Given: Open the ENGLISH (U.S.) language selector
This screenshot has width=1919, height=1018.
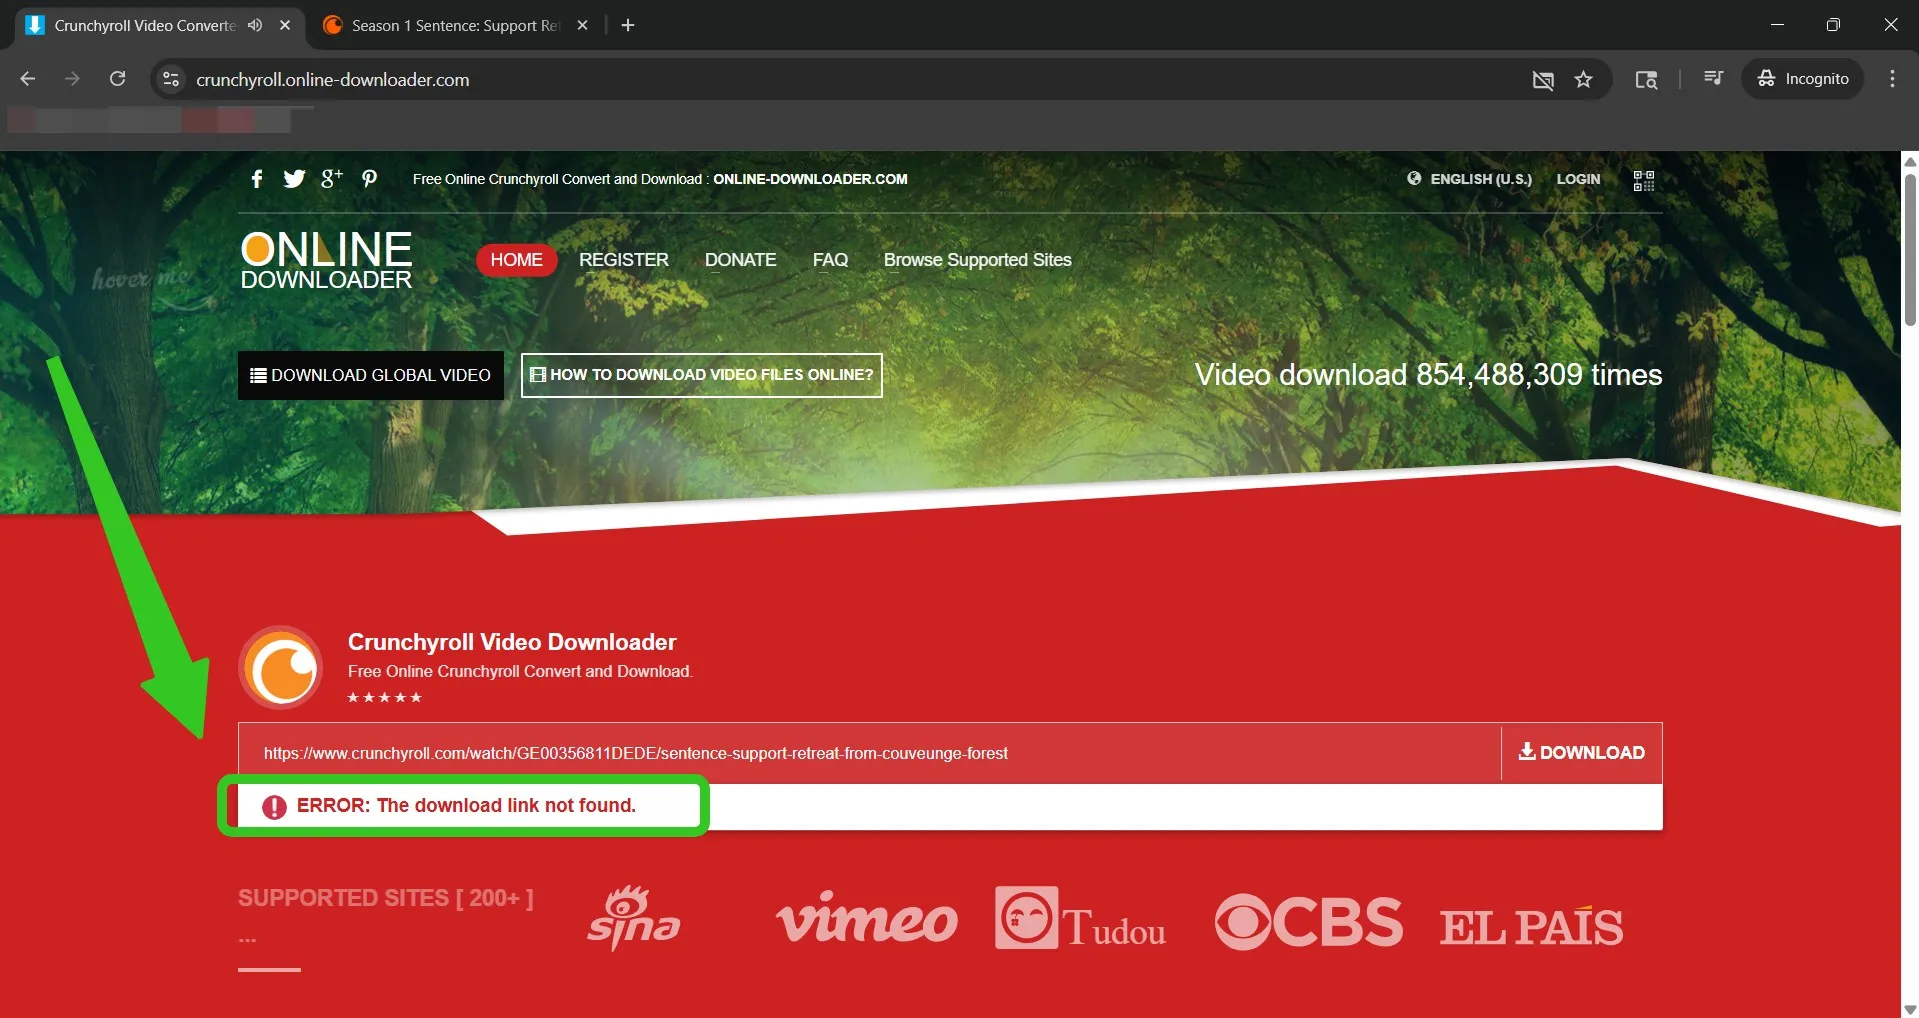Looking at the screenshot, I should click(1469, 179).
